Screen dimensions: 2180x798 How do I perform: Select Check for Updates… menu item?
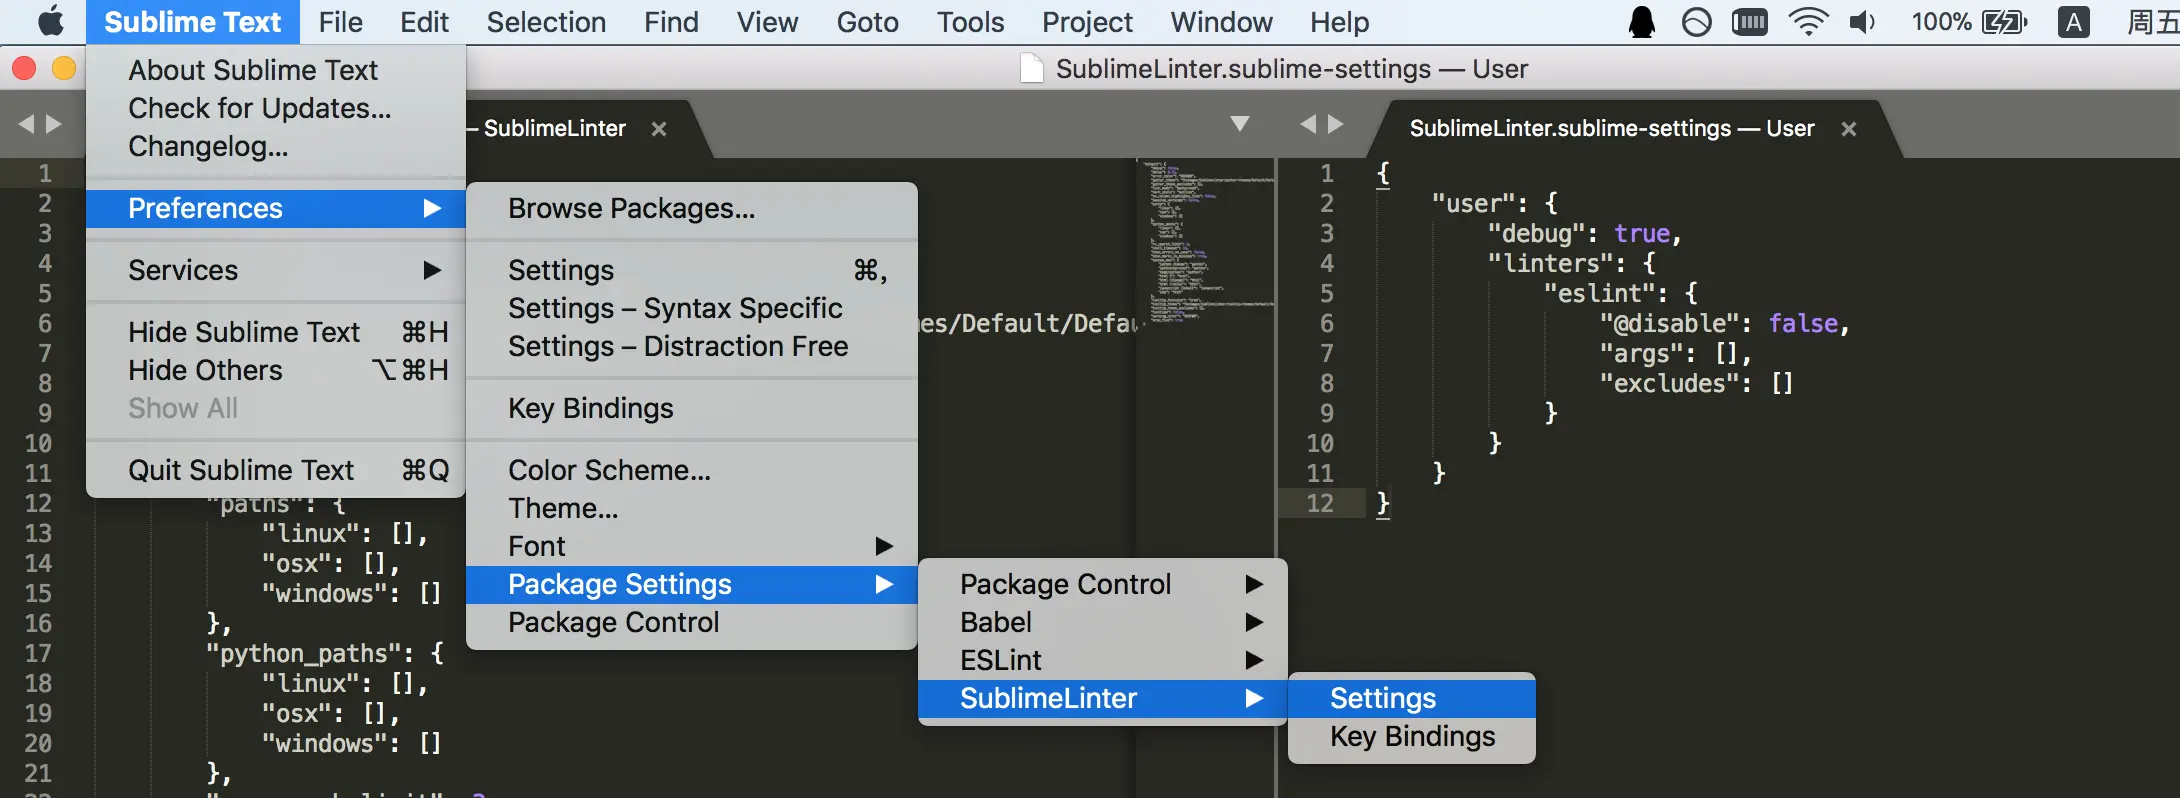point(259,108)
